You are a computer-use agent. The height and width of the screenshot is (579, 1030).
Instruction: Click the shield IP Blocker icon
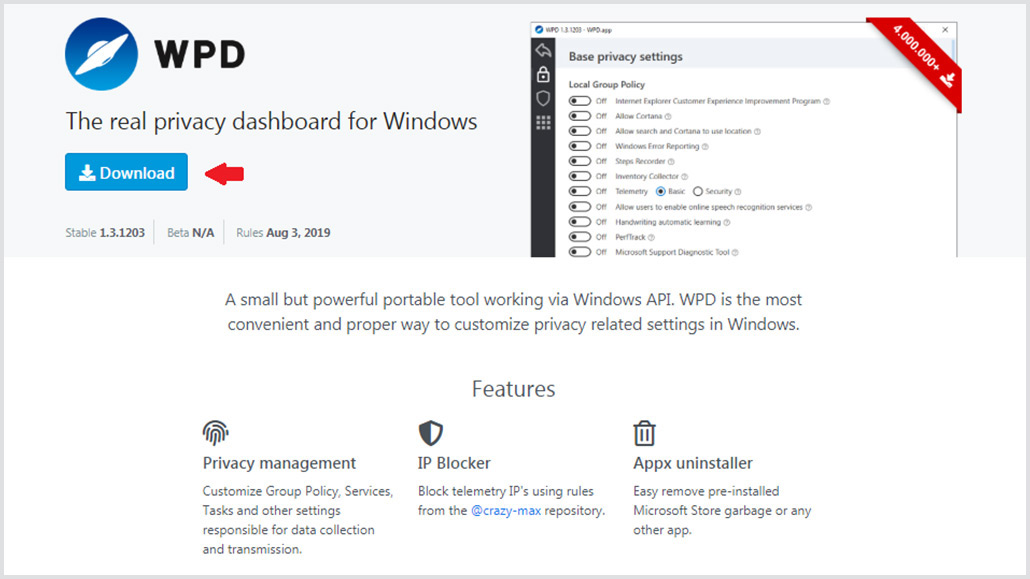click(431, 433)
